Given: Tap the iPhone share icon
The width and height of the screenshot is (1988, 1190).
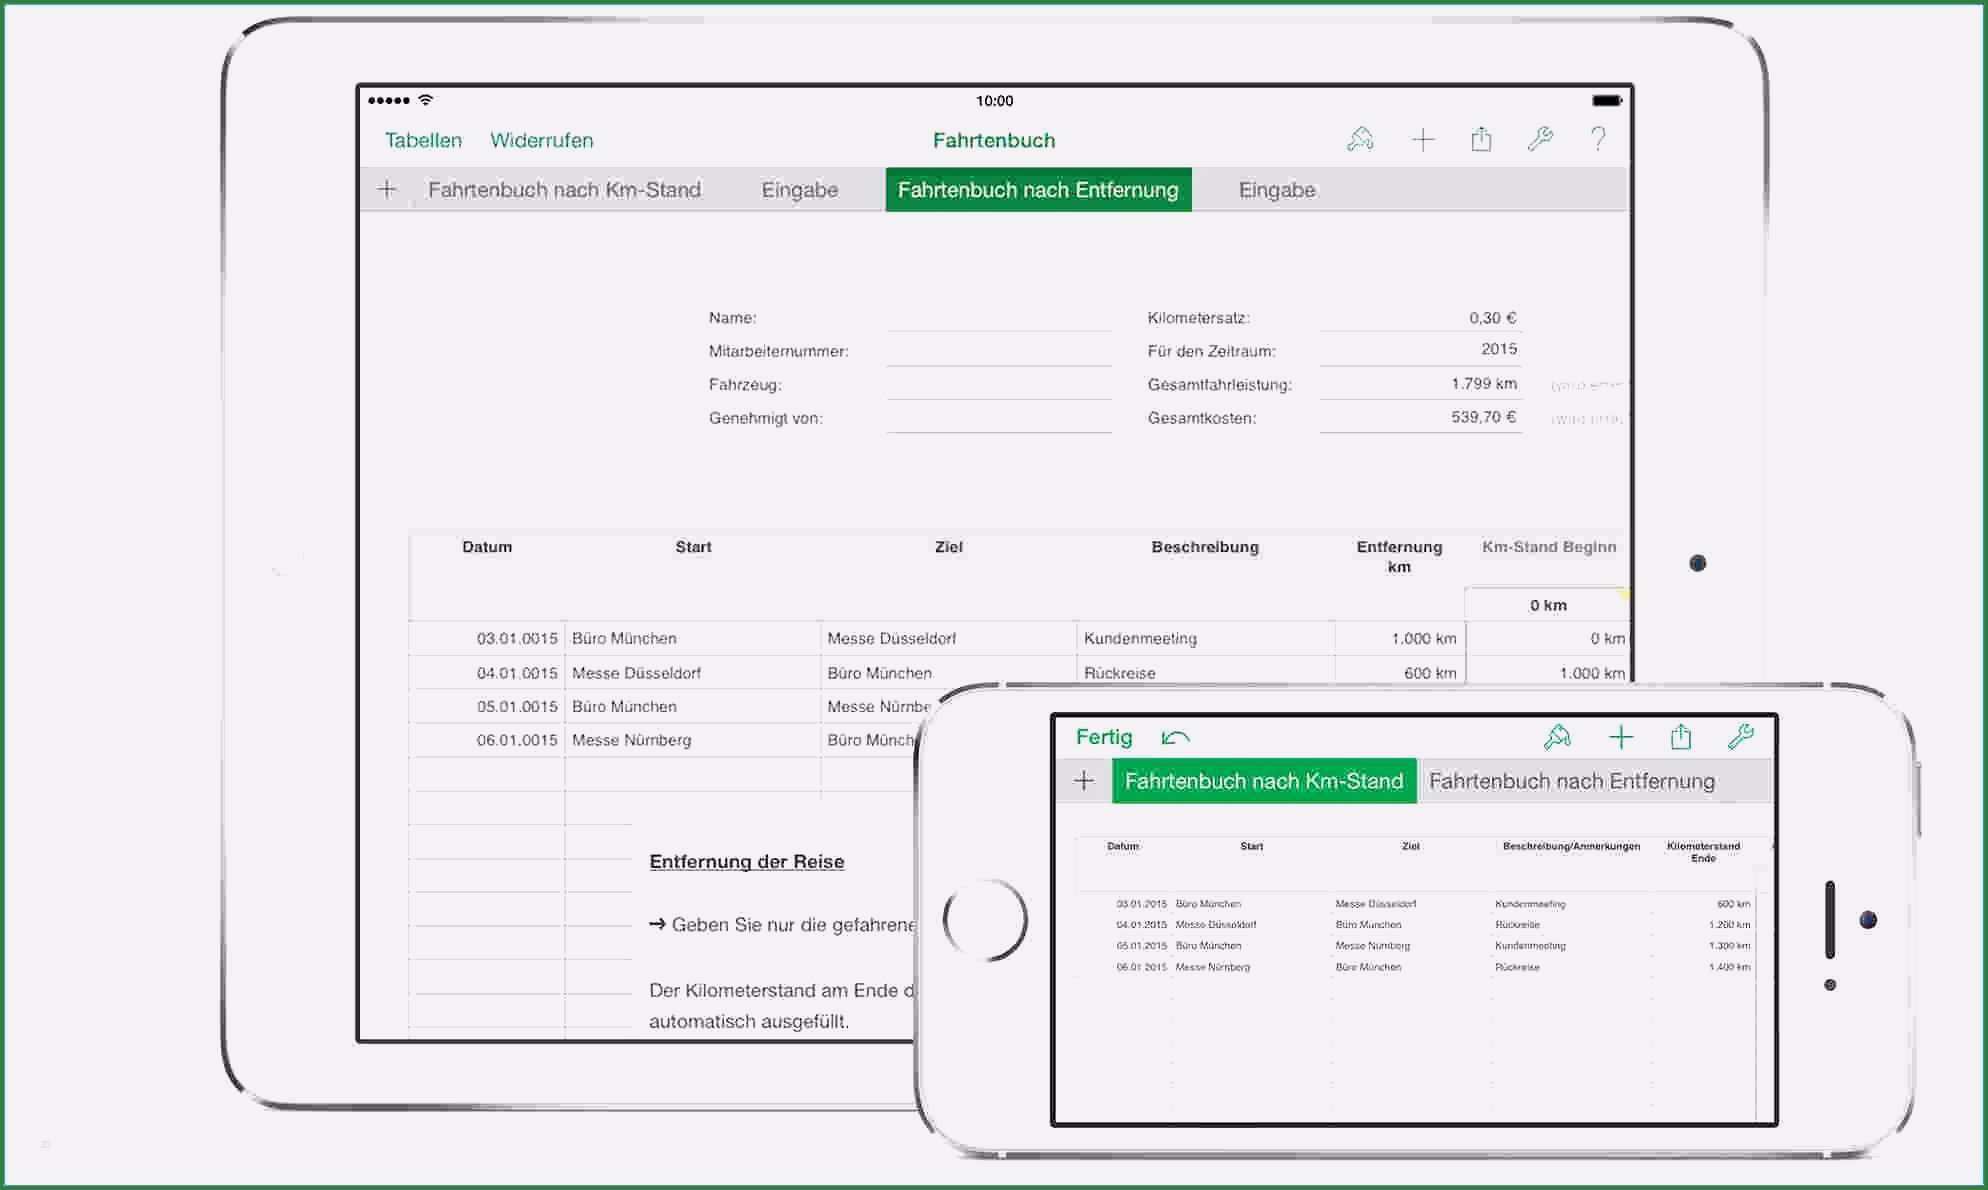Looking at the screenshot, I should 1681,738.
